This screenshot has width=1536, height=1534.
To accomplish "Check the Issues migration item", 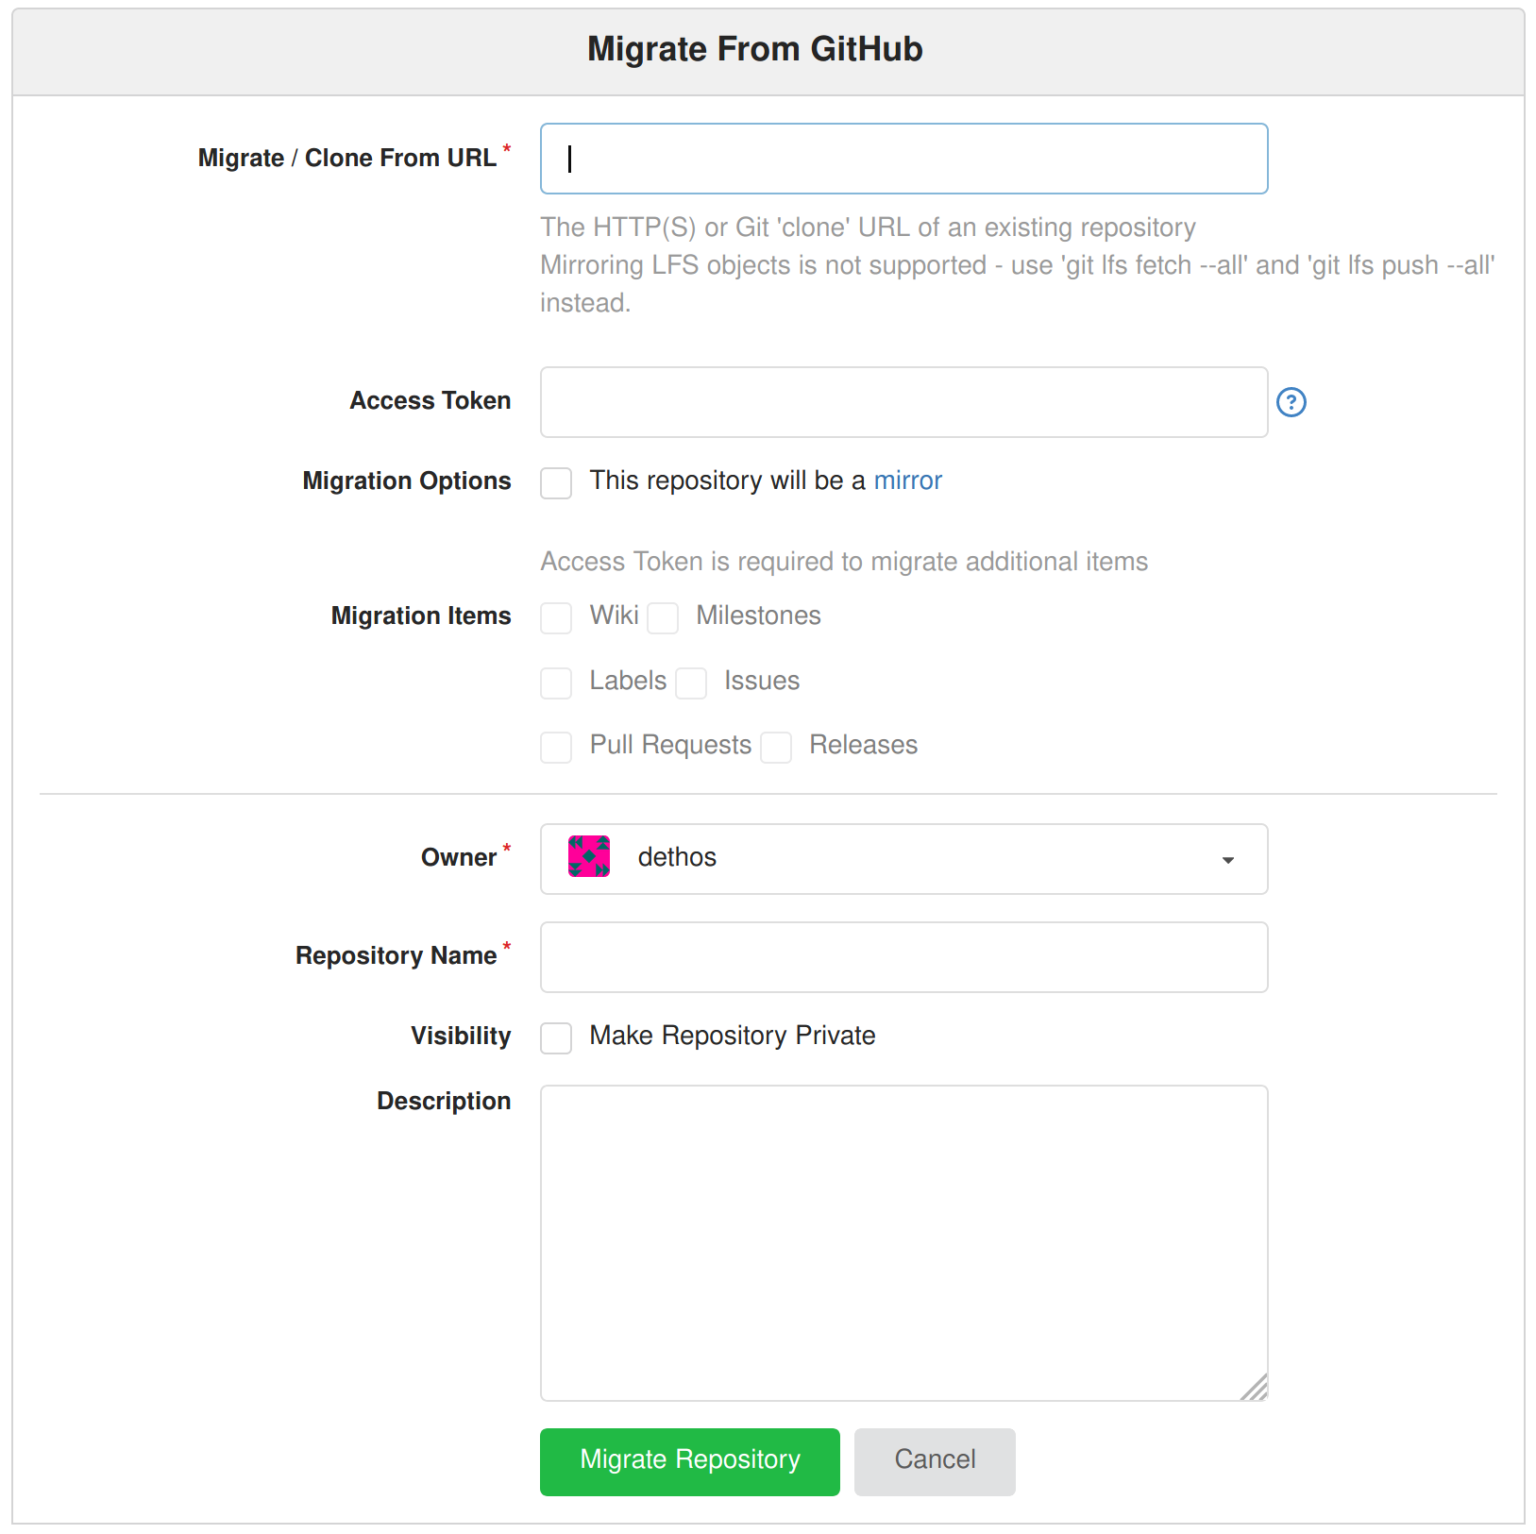I will 691,683.
